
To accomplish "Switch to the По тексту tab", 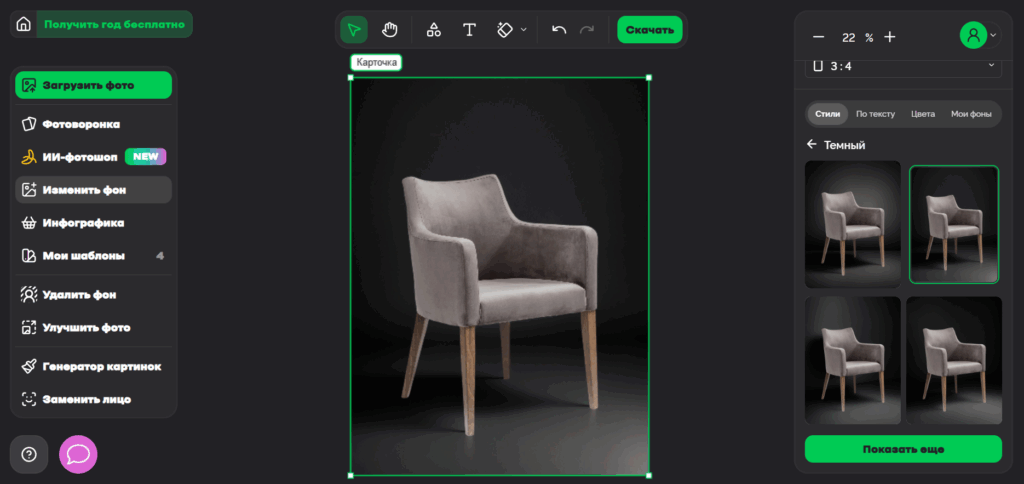I will click(x=875, y=114).
